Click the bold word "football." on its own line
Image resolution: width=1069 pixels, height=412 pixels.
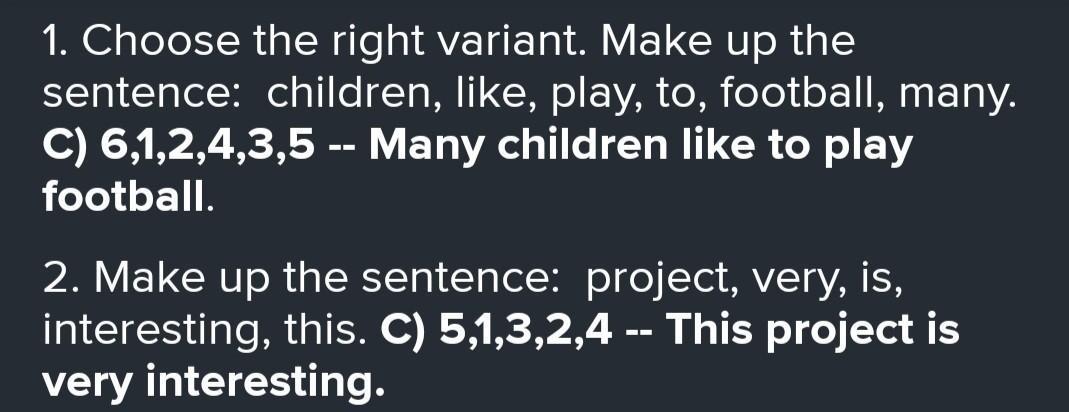128,197
